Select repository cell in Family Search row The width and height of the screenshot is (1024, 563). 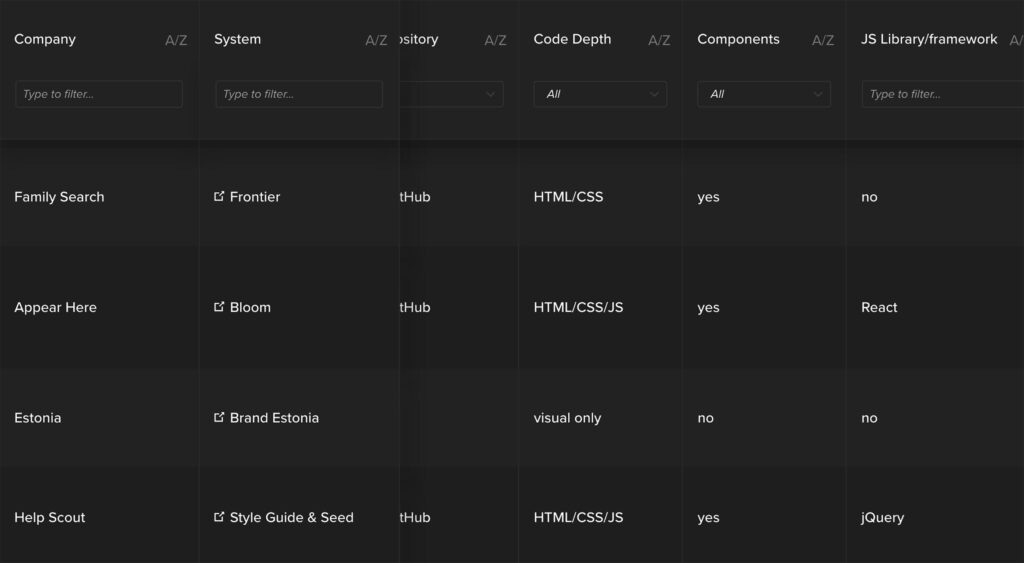[x=415, y=197]
